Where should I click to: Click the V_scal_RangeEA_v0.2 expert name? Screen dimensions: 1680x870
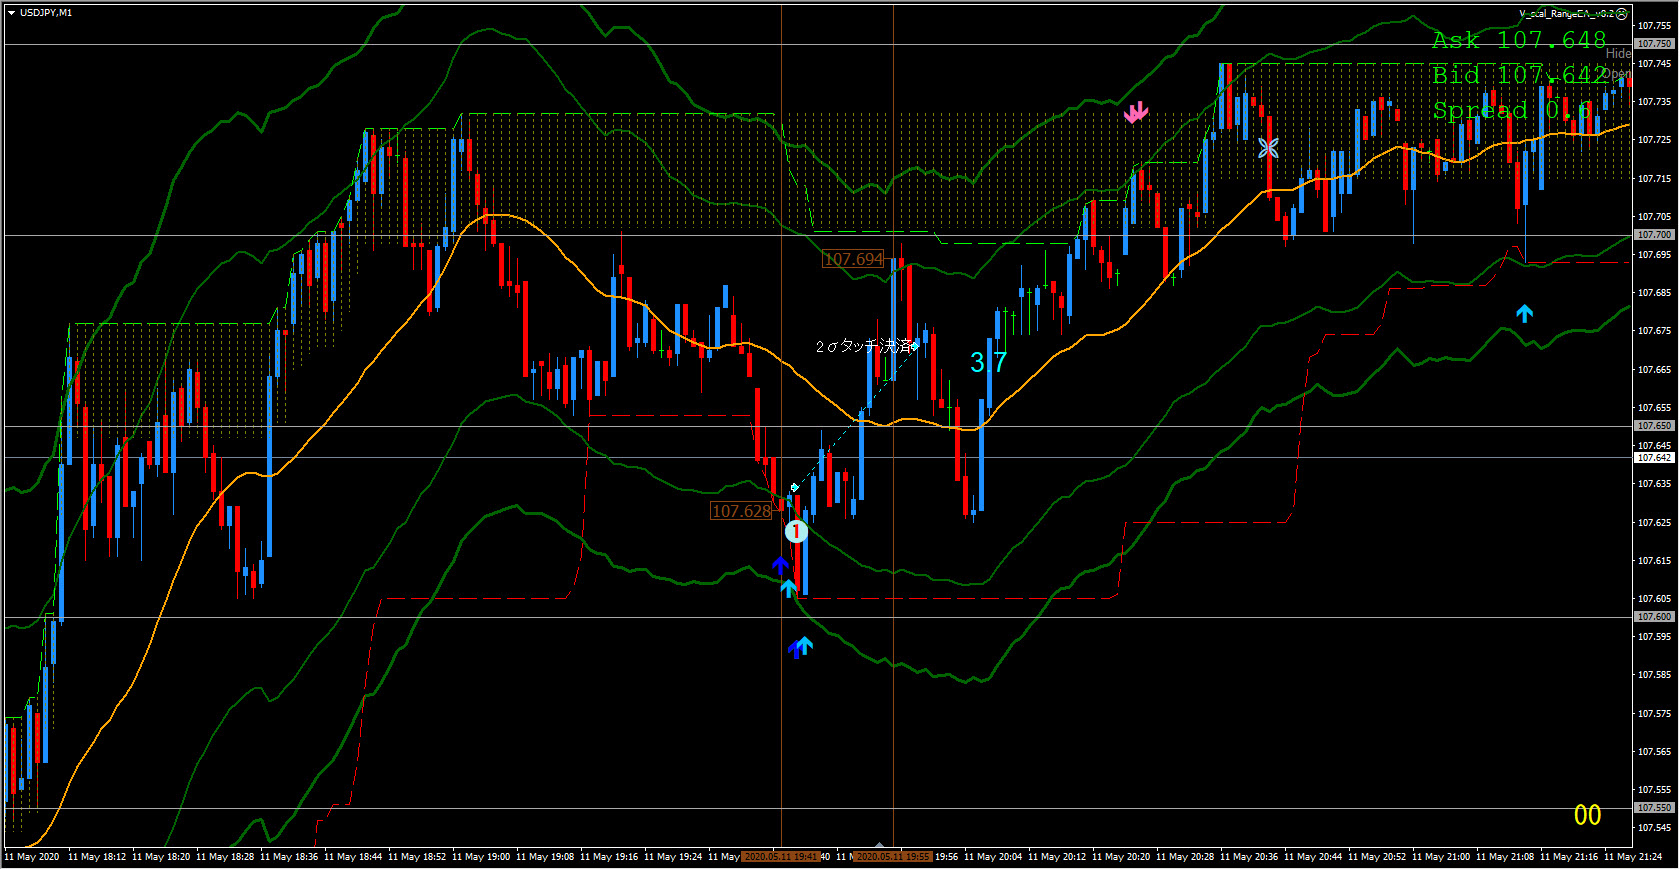pos(1566,14)
